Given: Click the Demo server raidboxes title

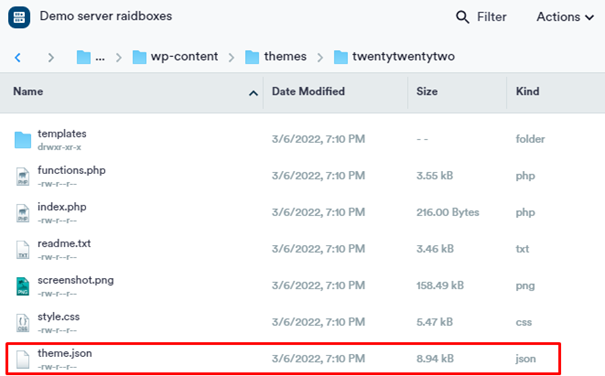Looking at the screenshot, I should (106, 16).
